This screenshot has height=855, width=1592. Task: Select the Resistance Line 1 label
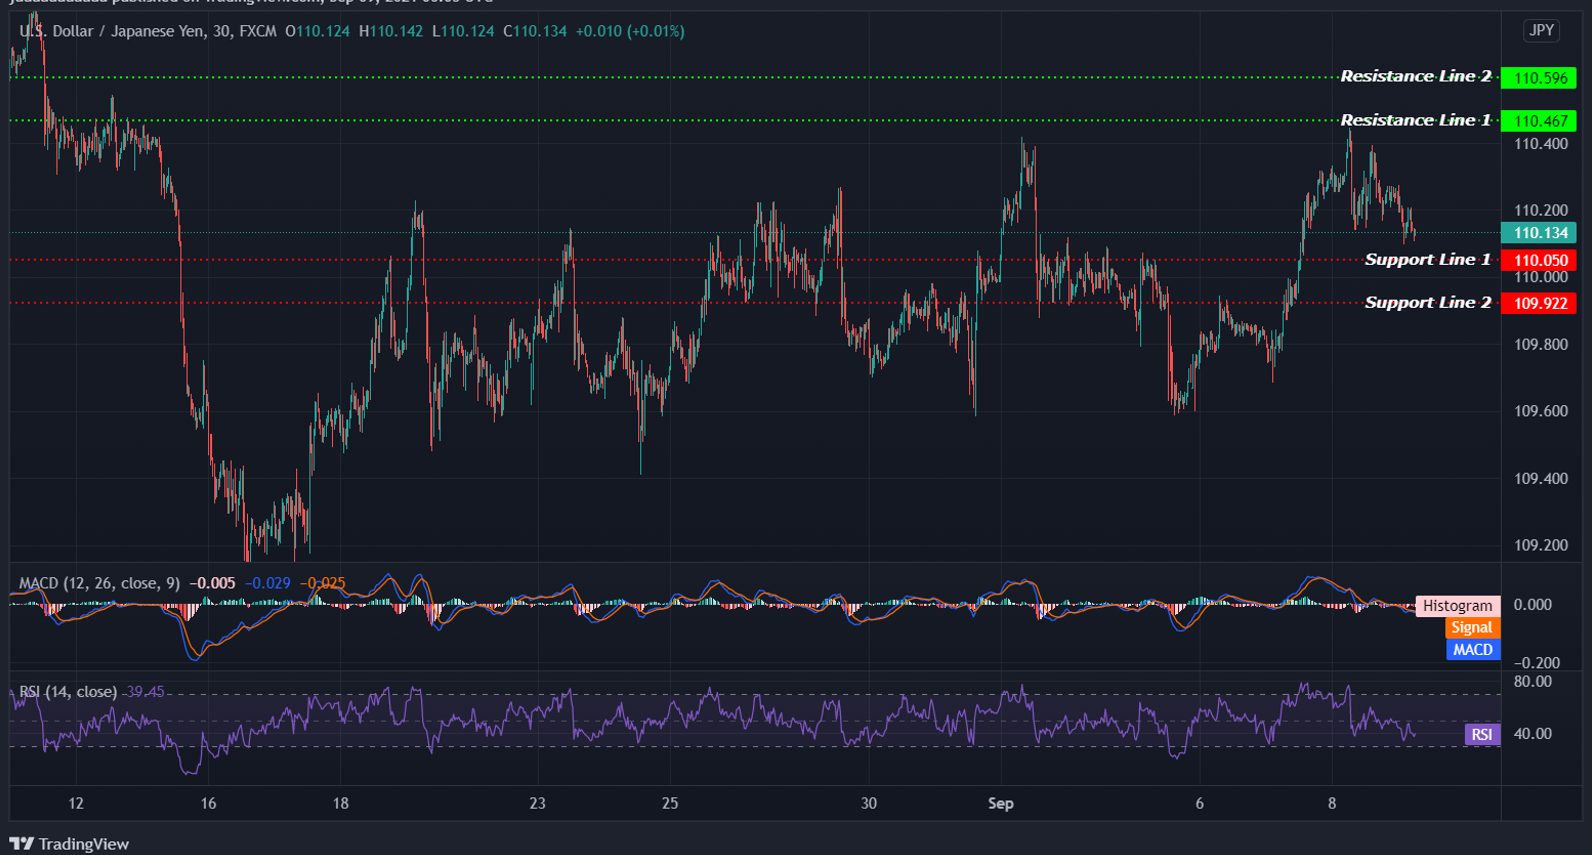[1415, 120]
